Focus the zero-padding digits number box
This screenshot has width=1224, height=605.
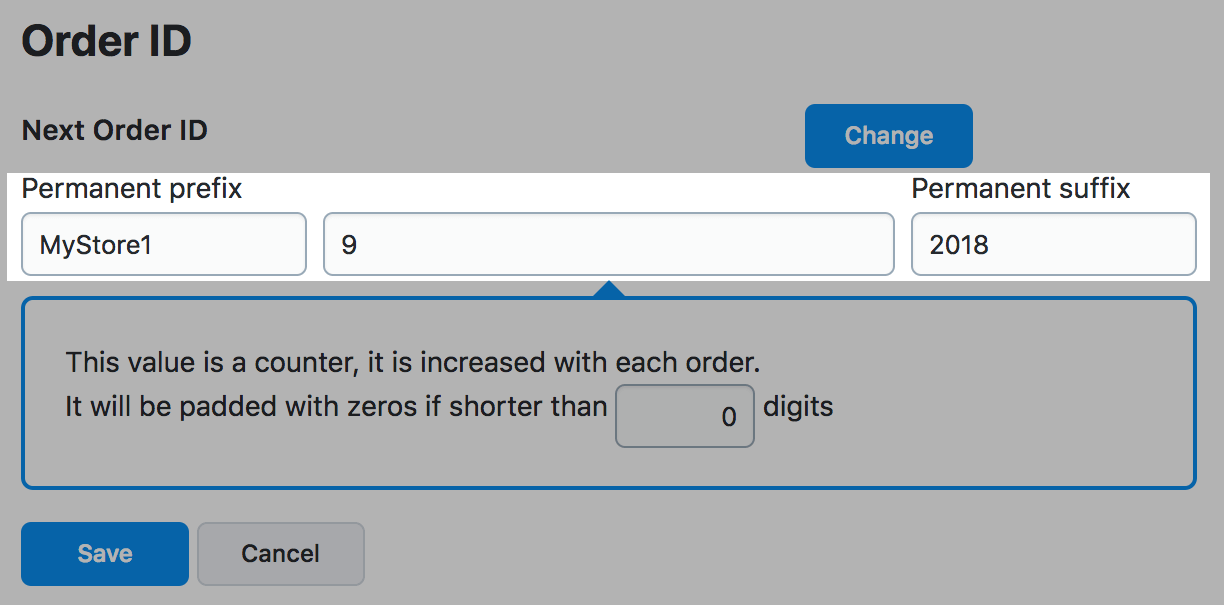[684, 416]
